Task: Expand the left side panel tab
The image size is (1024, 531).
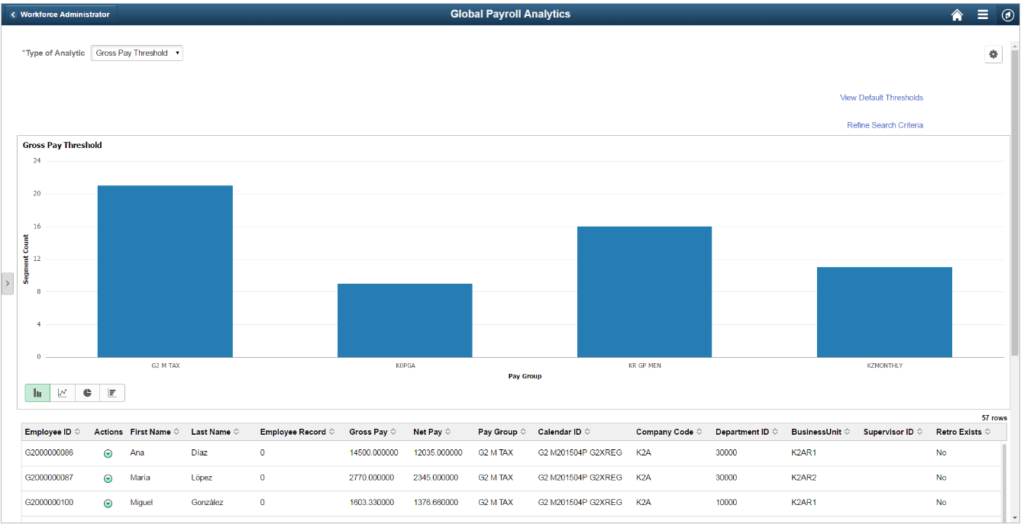Action: [x=7, y=283]
